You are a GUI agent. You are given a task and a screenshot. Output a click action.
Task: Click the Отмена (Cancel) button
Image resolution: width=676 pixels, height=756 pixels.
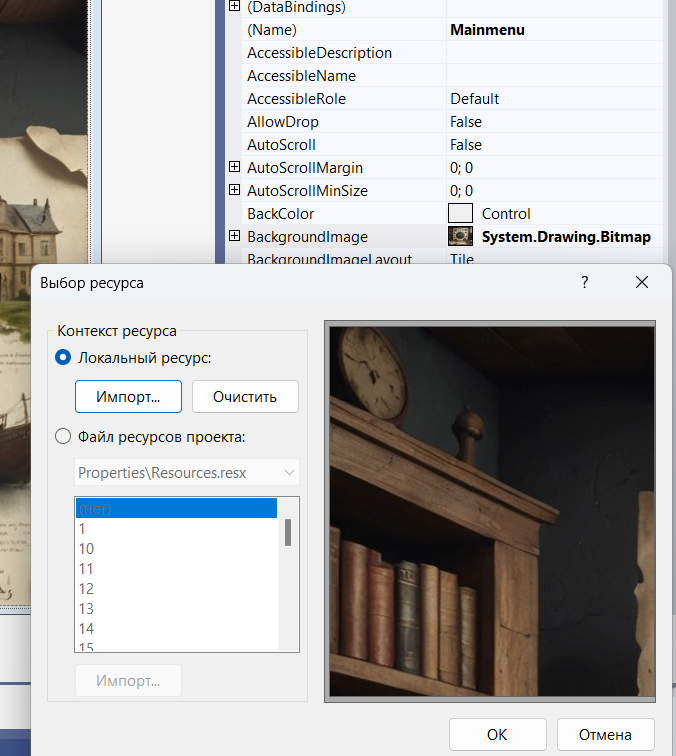pos(605,734)
